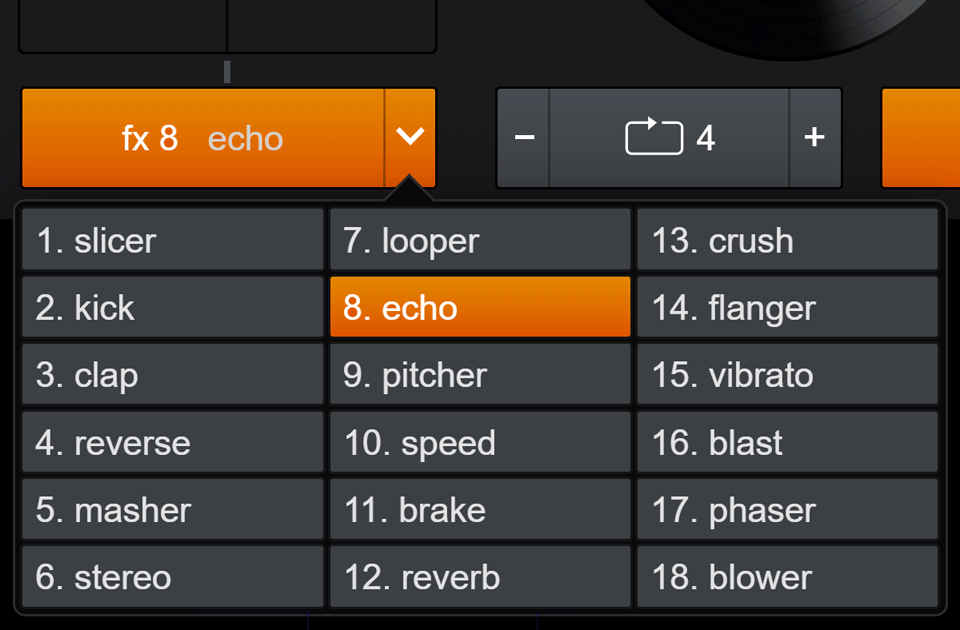Activate the kick effect
The height and width of the screenshot is (630, 960).
(x=171, y=307)
